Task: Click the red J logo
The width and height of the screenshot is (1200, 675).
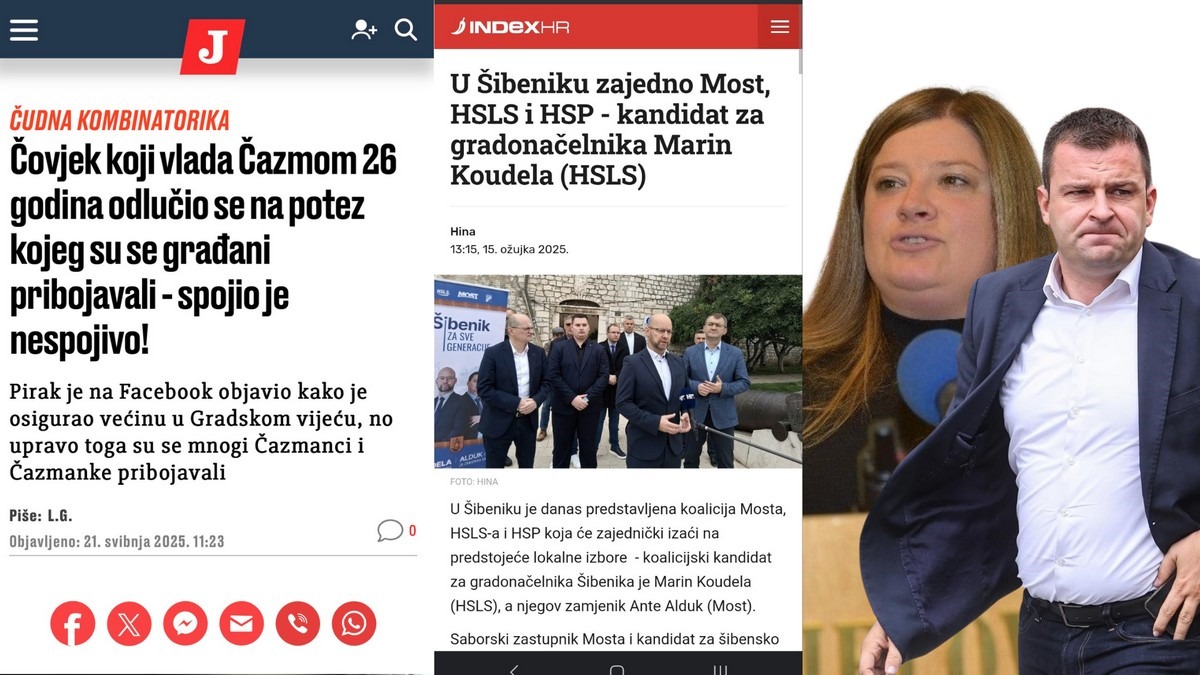Action: [212, 46]
